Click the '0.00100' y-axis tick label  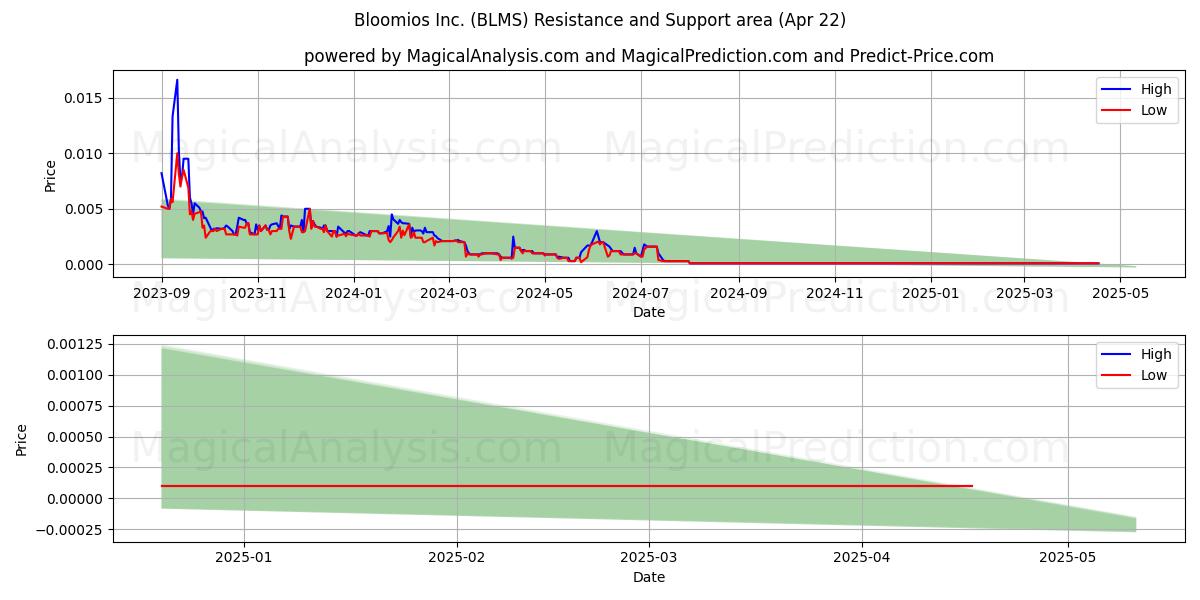[x=77, y=375]
